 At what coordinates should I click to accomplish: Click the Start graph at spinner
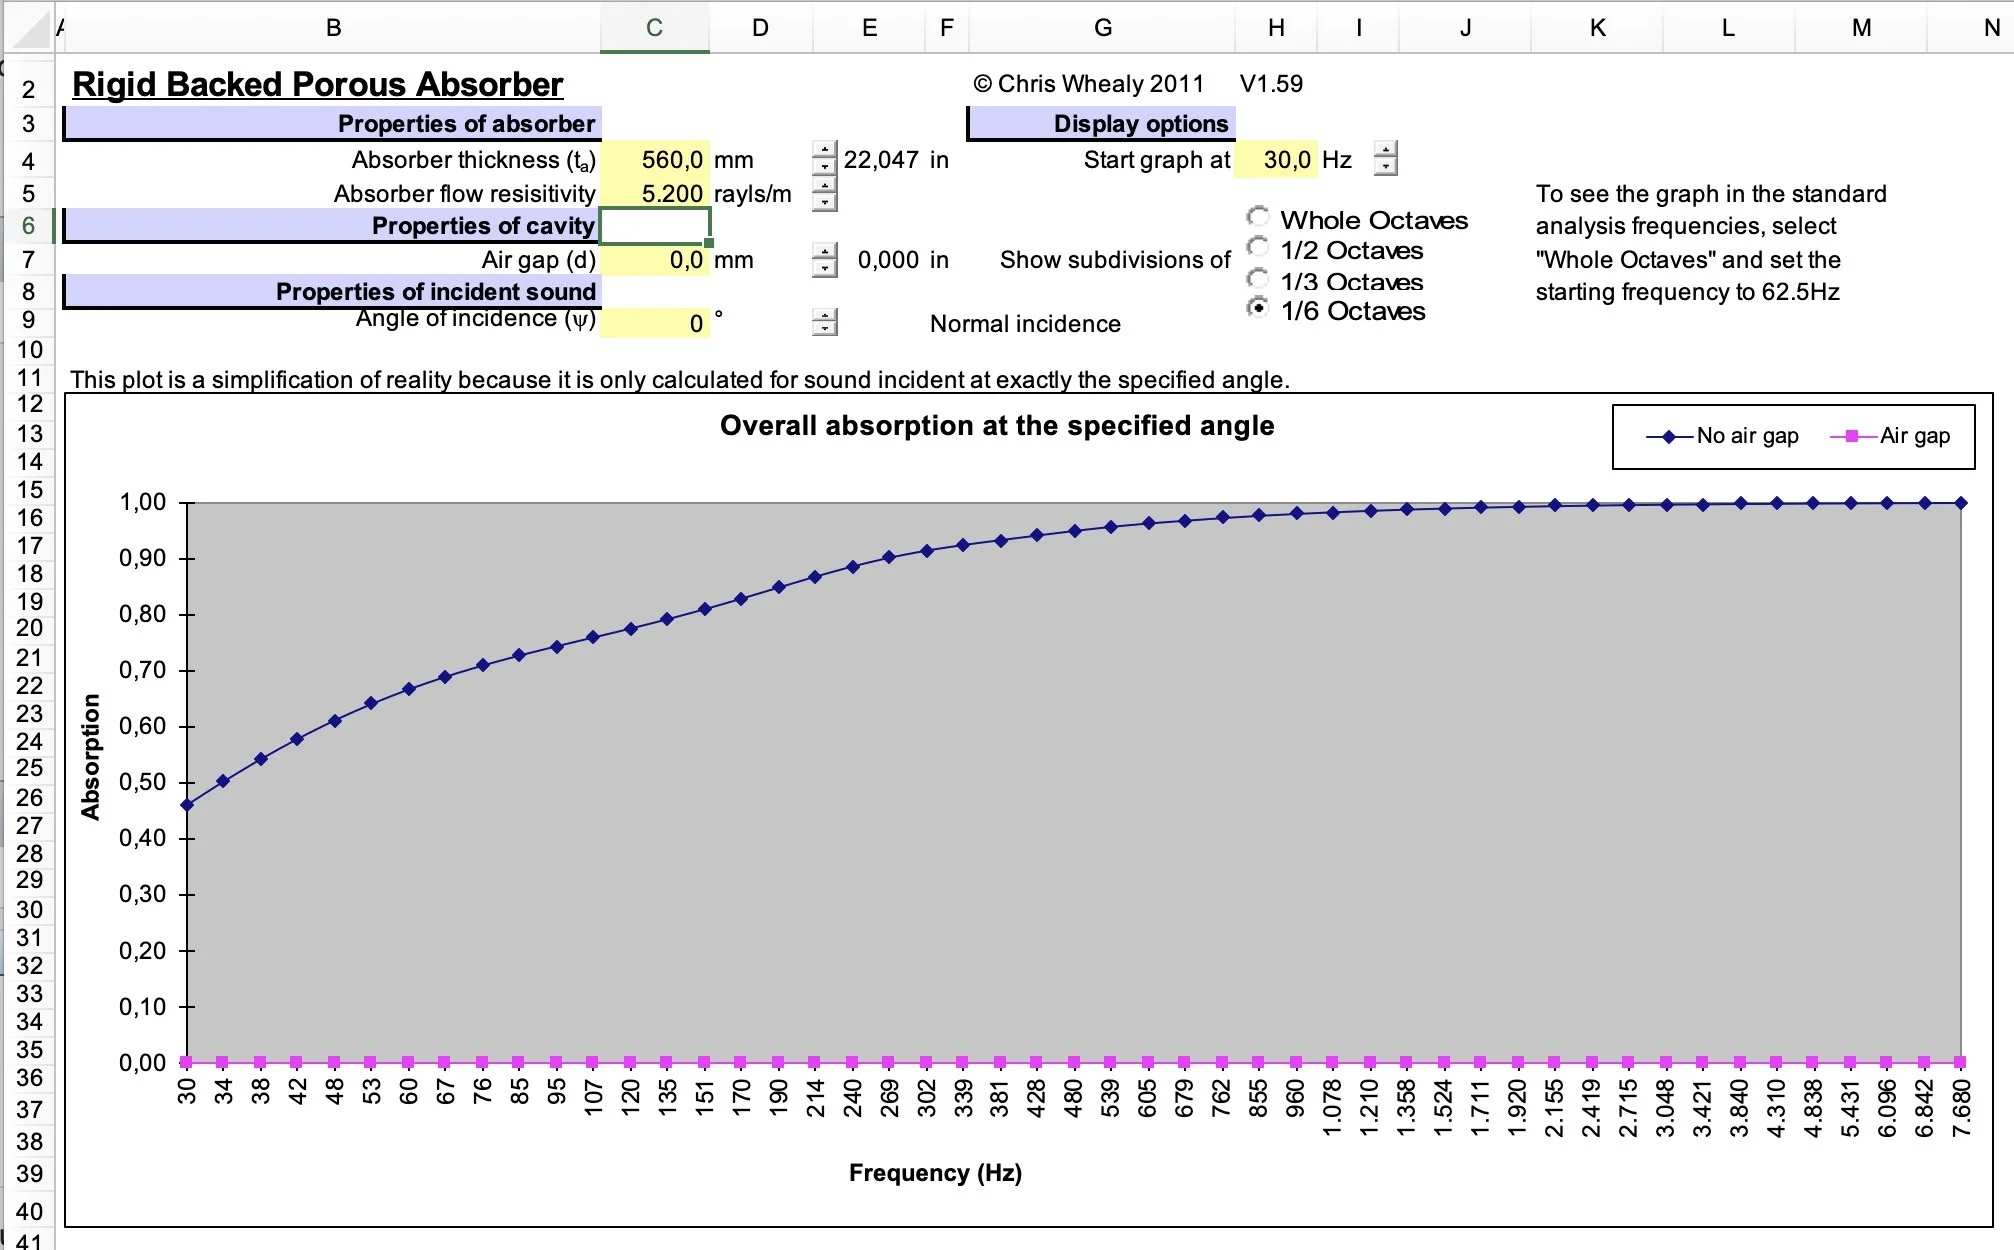[1385, 158]
